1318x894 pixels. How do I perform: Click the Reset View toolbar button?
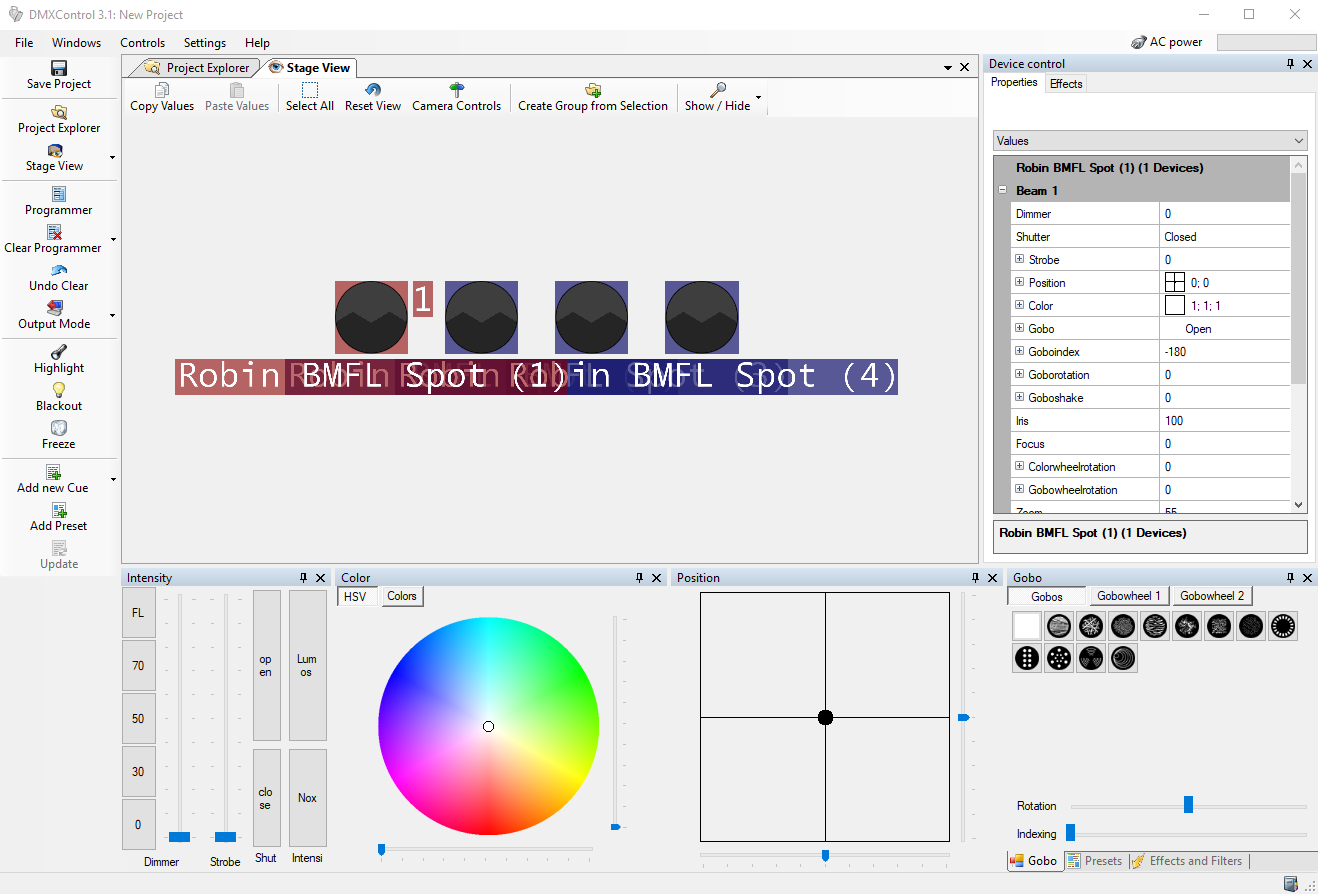coord(373,98)
